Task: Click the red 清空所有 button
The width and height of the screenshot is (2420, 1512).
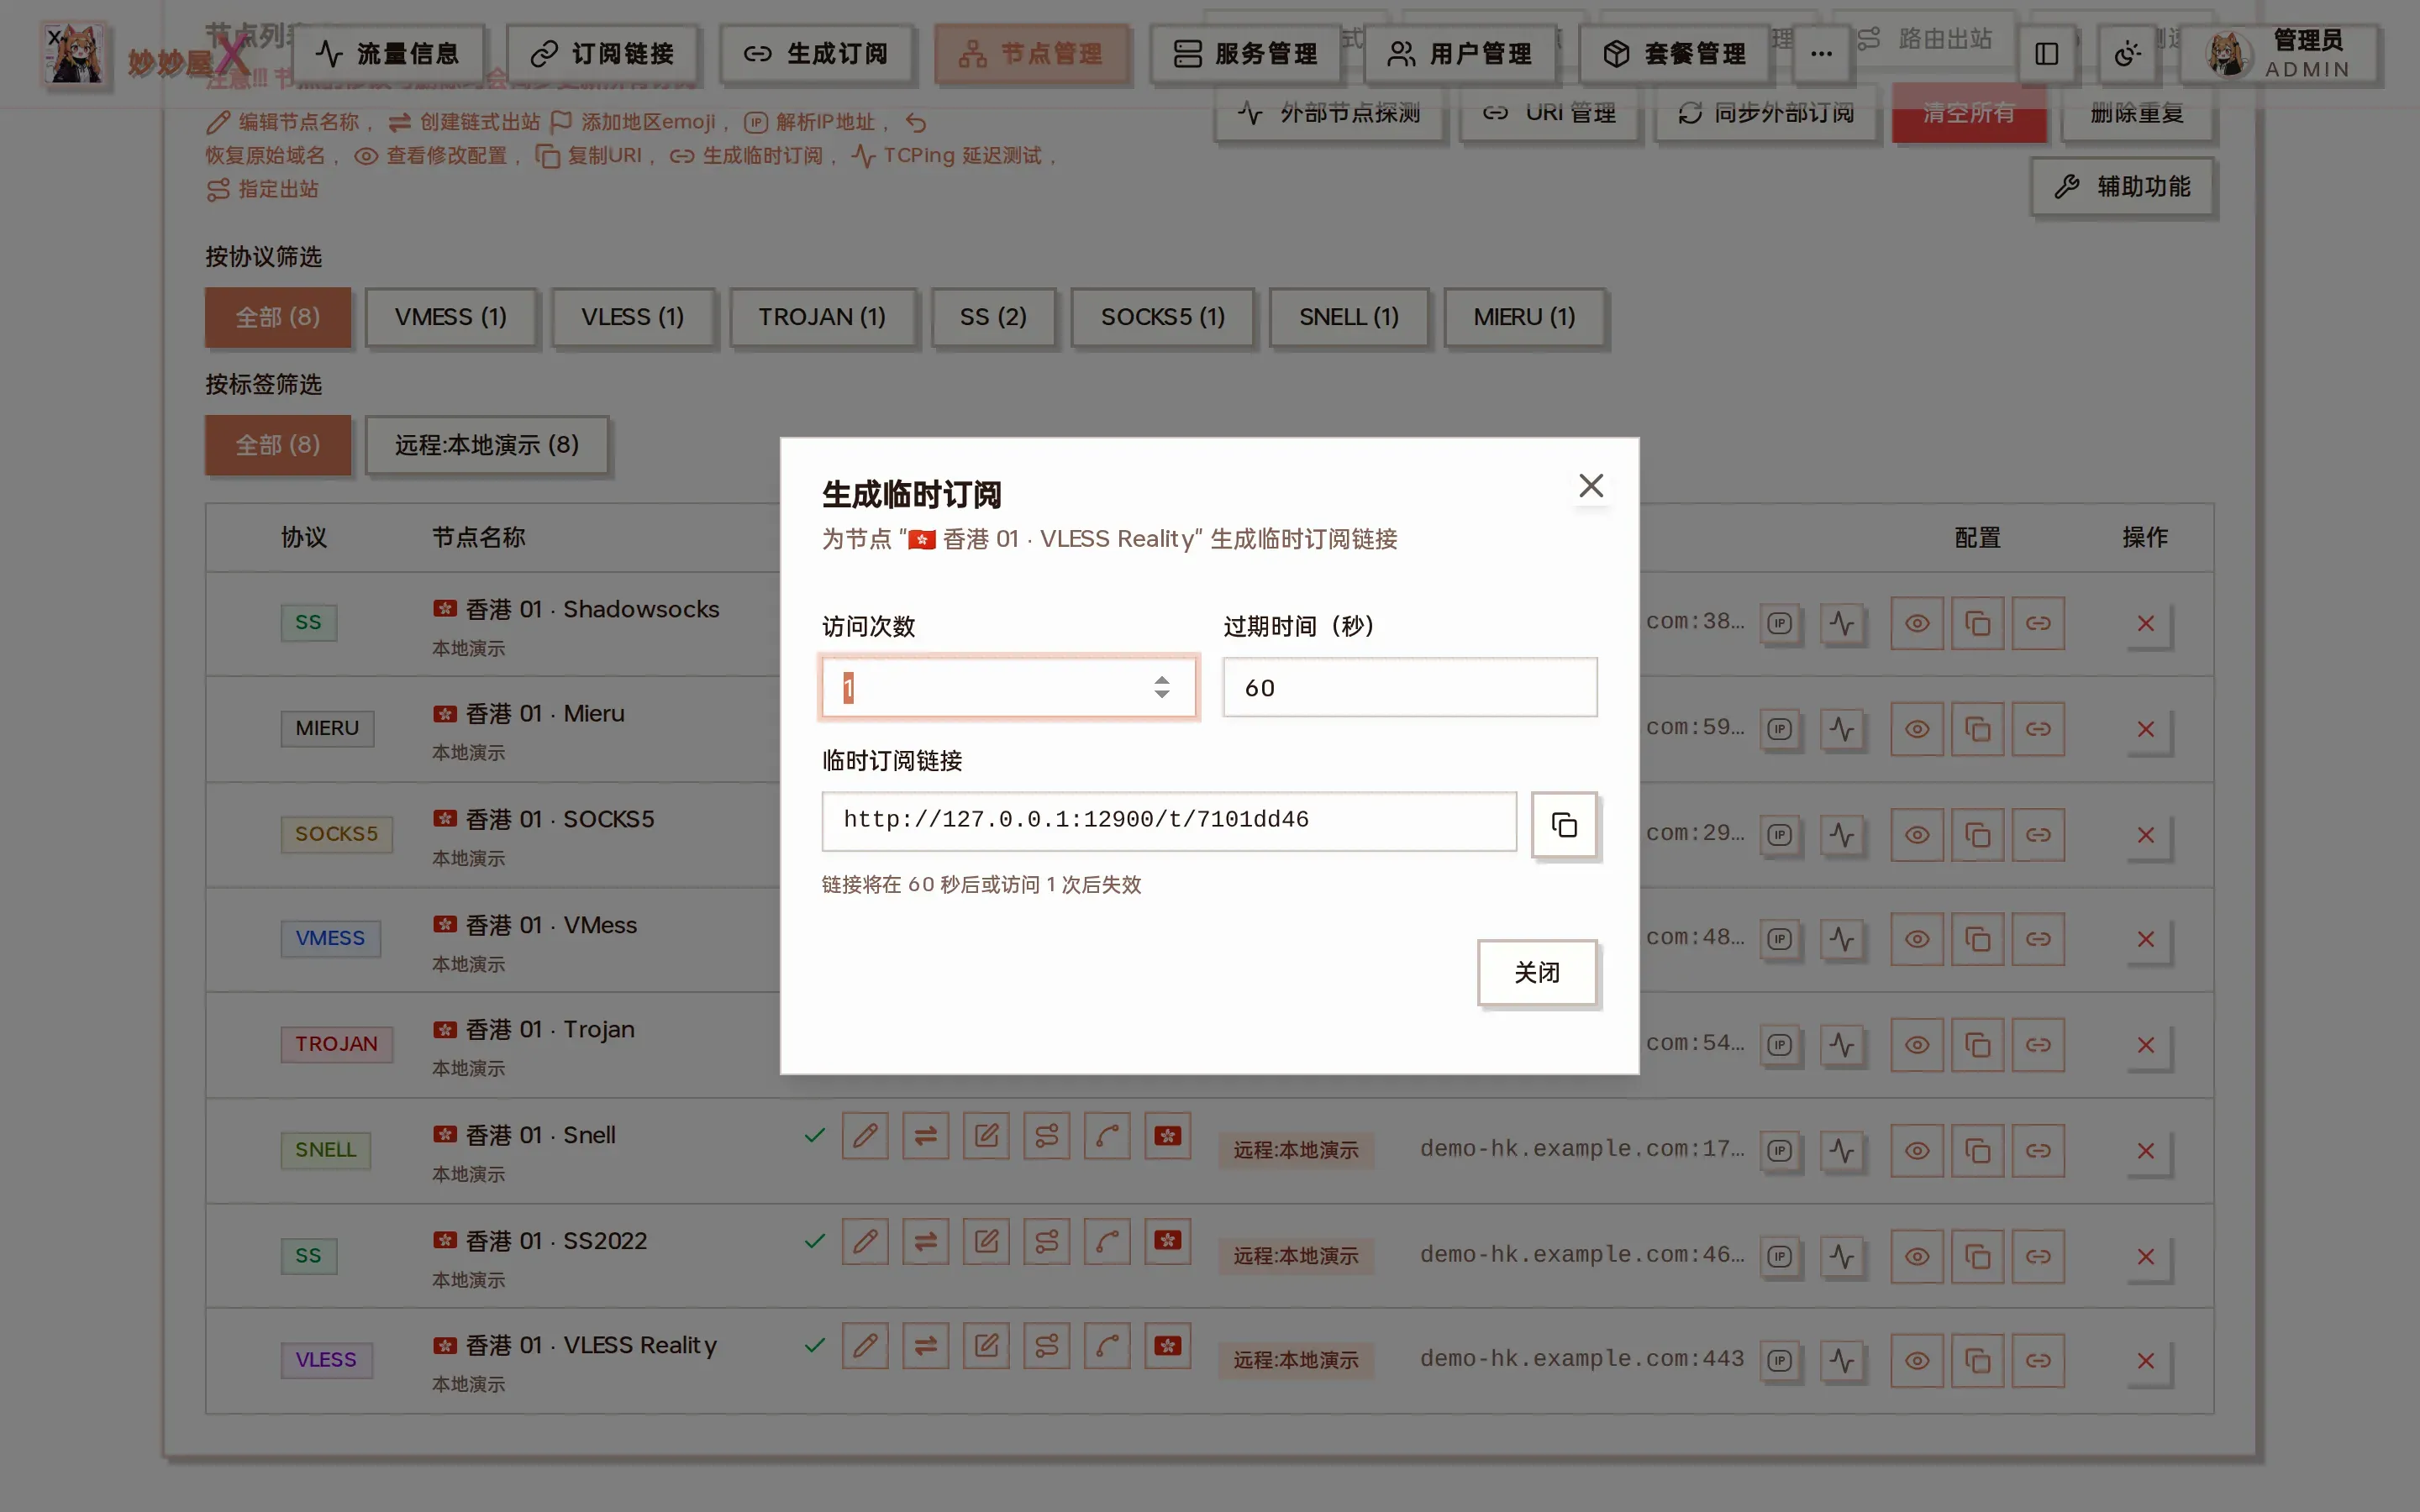Action: 1969,113
